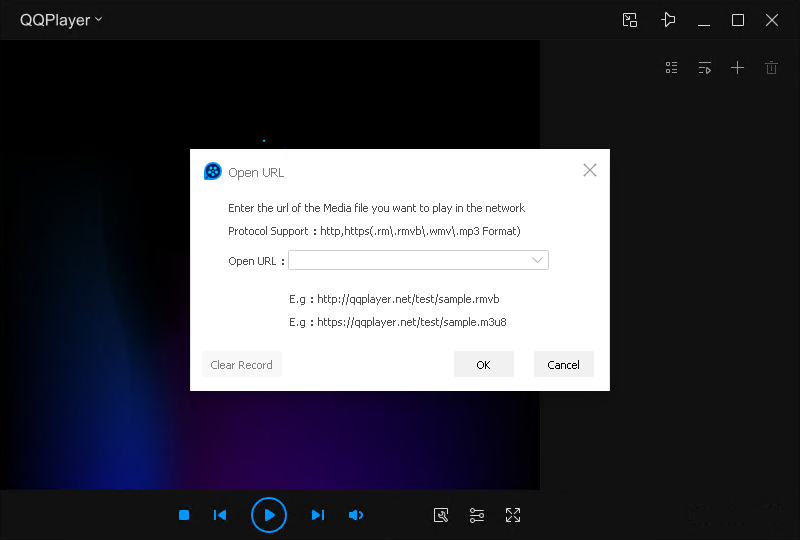This screenshot has width=800, height=540.
Task: Enter fullscreen mode
Action: (513, 515)
